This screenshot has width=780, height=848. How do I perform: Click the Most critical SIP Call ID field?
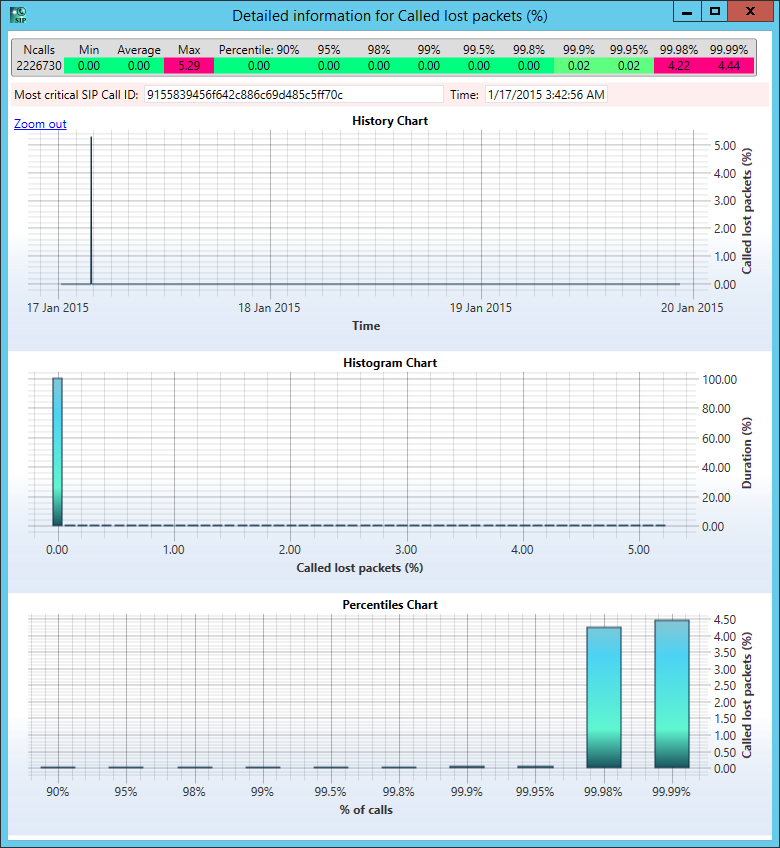pos(293,95)
